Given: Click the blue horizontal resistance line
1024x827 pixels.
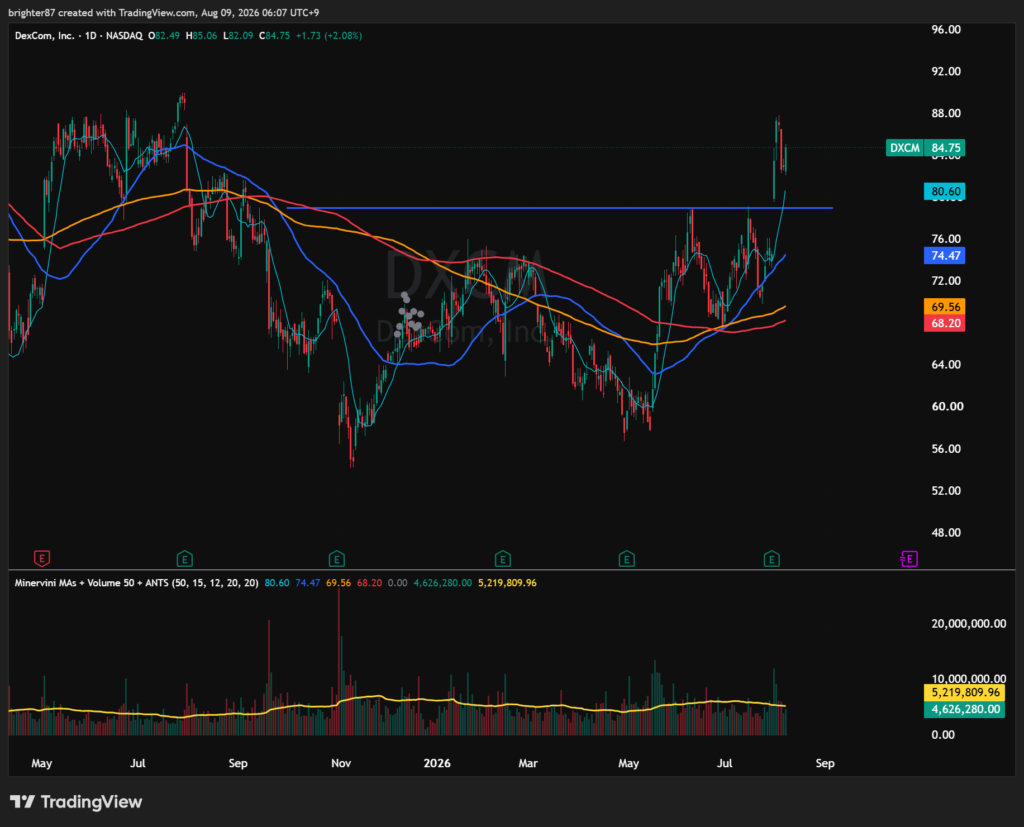Looking at the screenshot, I should (x=560, y=208).
